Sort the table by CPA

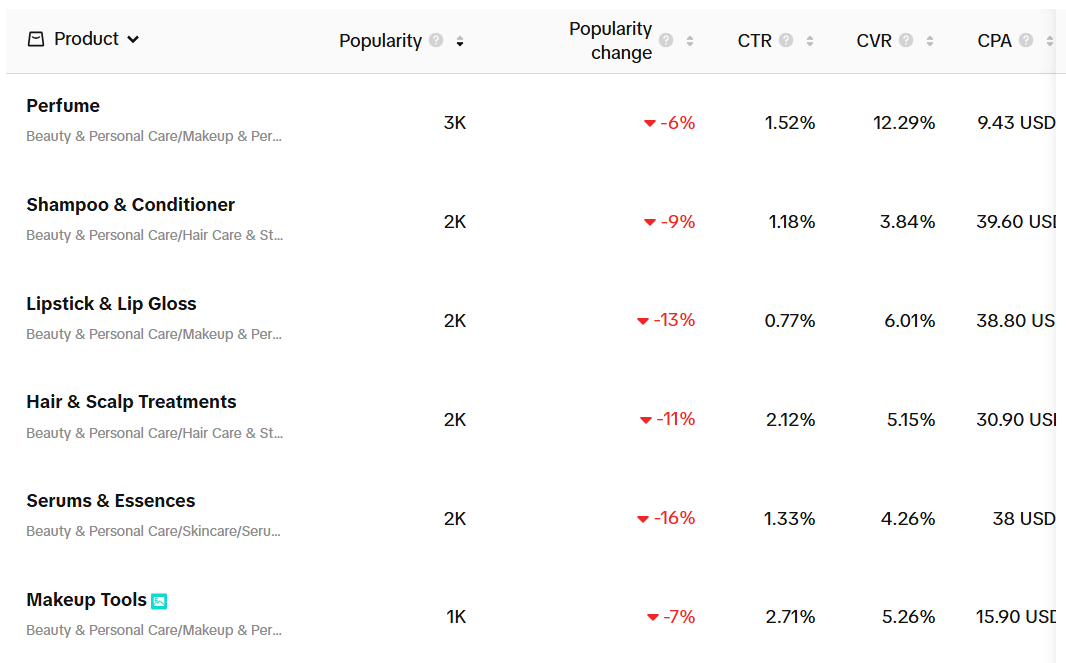point(1049,41)
